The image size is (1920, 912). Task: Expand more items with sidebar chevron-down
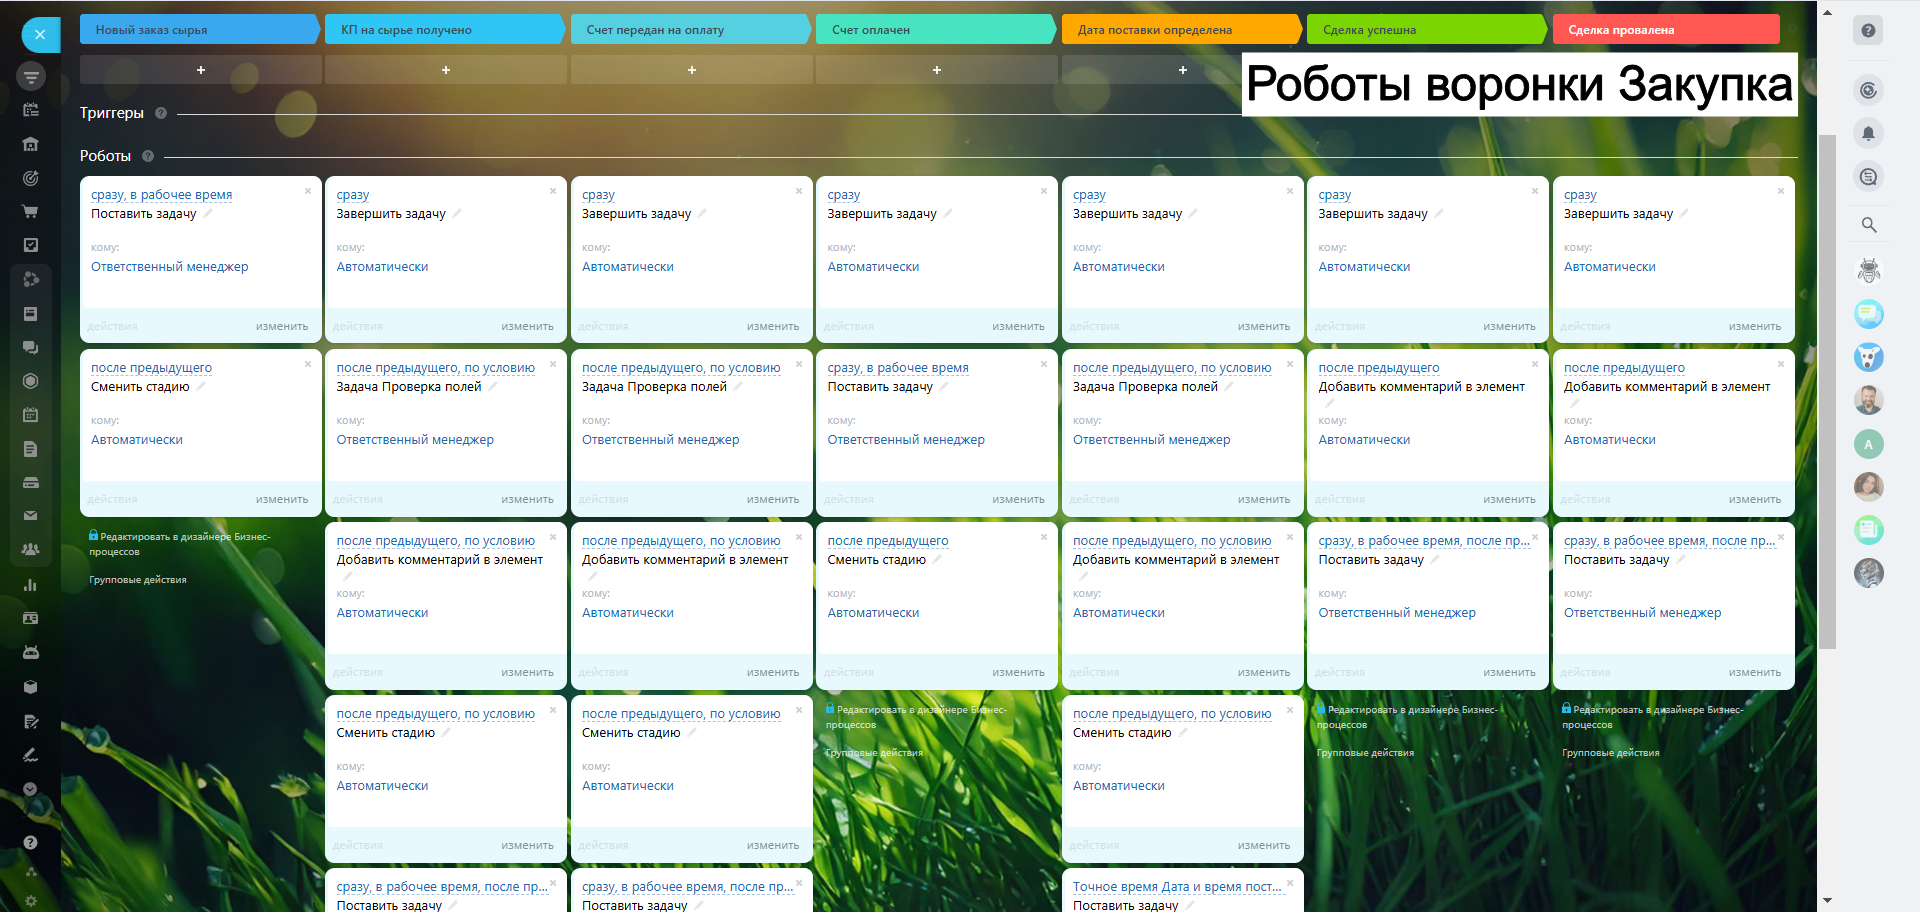coord(31,789)
